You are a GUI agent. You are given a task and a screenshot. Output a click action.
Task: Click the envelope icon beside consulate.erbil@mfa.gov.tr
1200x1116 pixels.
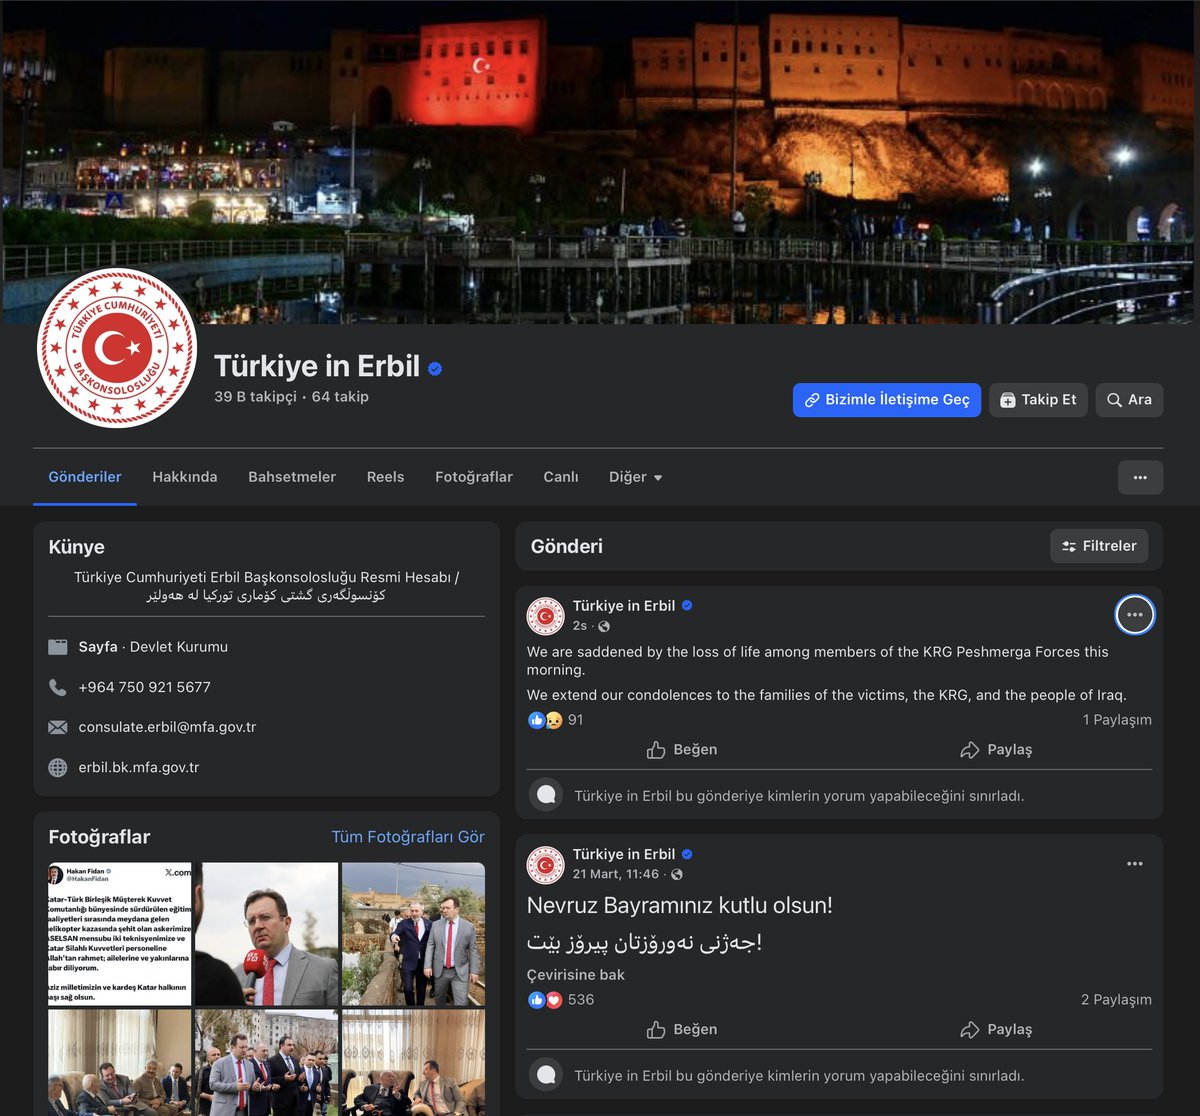[x=58, y=727]
